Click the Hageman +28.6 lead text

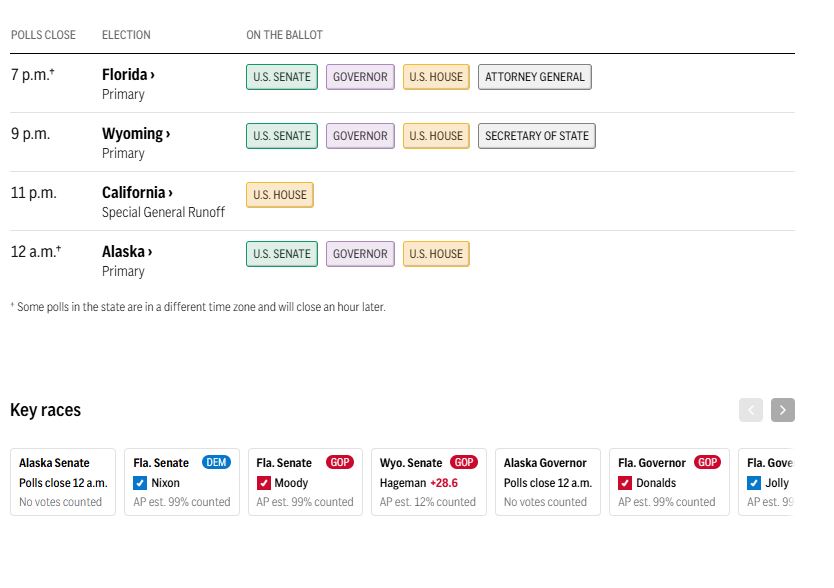pyautogui.click(x=419, y=483)
